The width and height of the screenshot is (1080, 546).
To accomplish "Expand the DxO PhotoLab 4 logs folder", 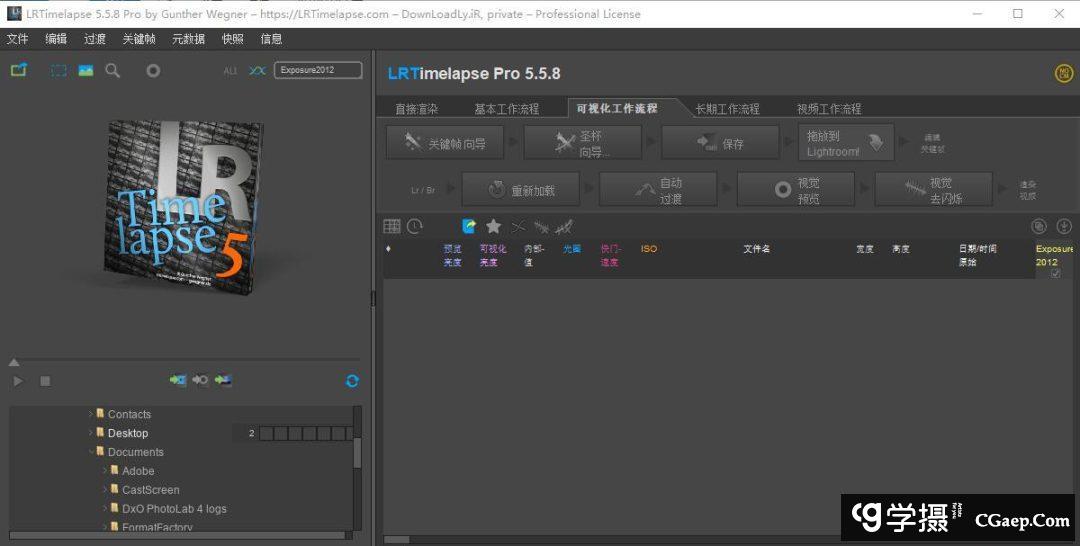I will 105,508.
